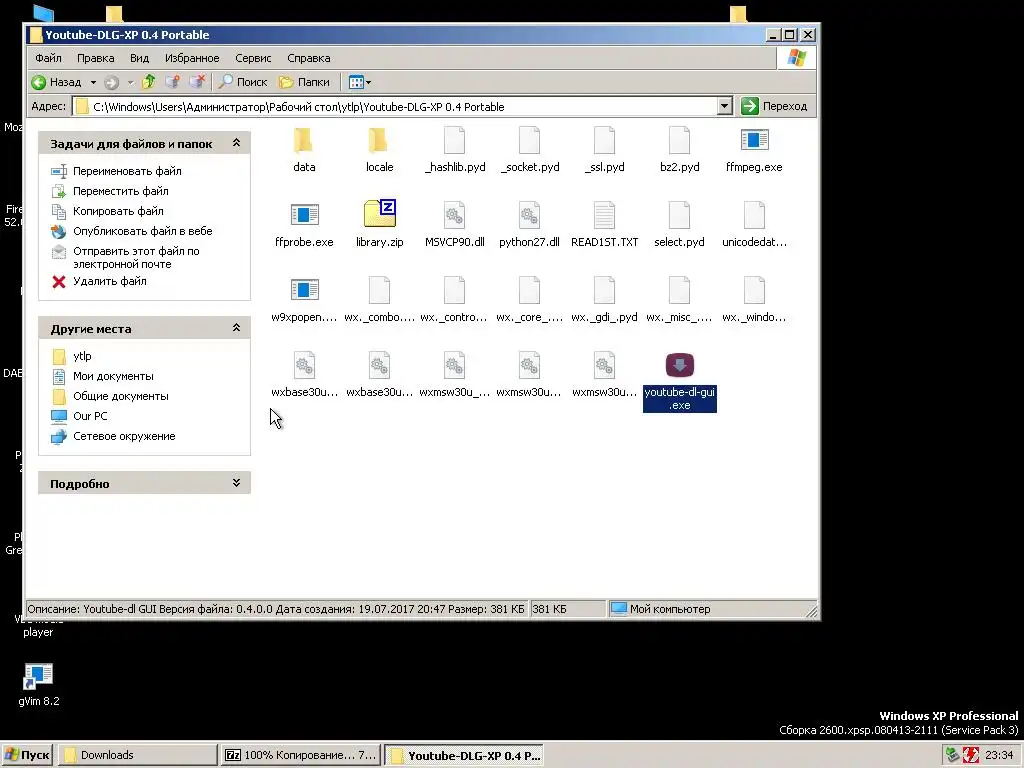Go to ytlp folder in Other places

click(82, 356)
